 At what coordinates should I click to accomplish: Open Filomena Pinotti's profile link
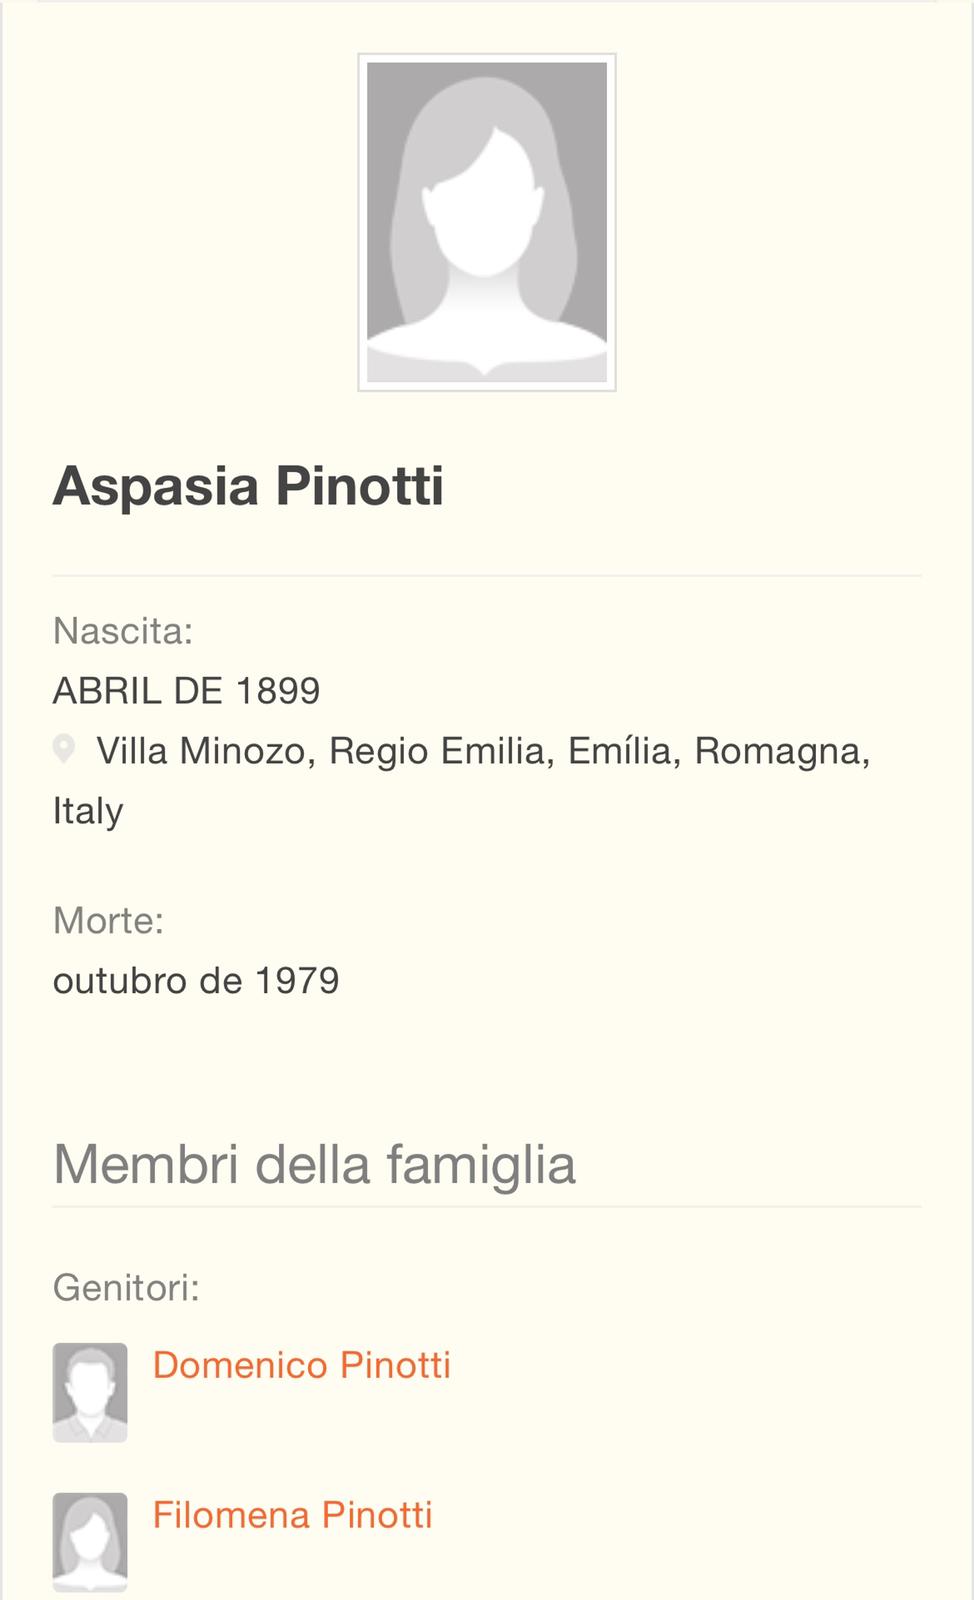click(x=292, y=1515)
